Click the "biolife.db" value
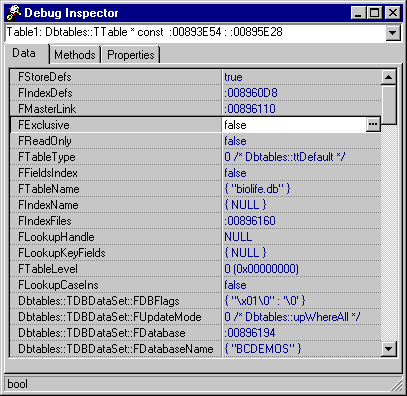 (257, 189)
